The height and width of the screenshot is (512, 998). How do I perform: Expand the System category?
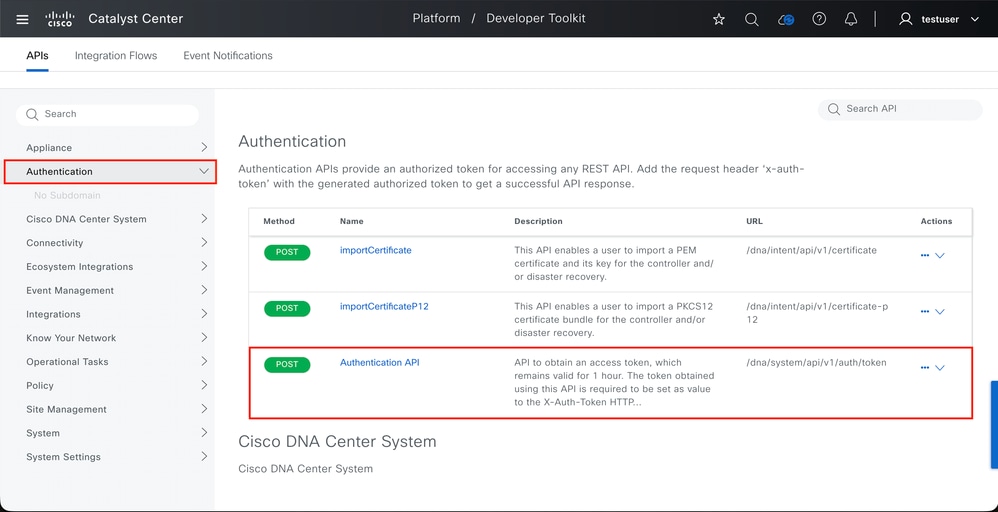(x=204, y=432)
